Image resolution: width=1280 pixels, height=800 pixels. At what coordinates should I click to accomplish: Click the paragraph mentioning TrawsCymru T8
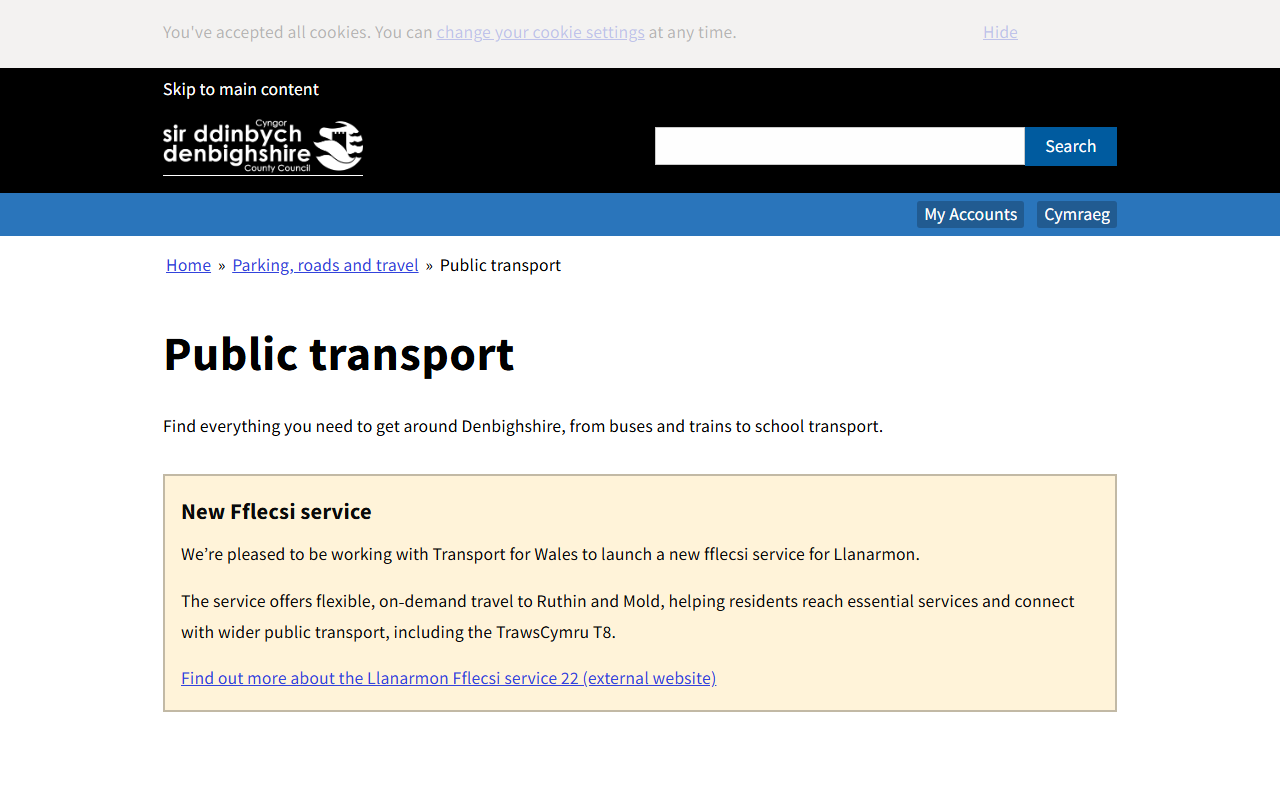tap(628, 616)
